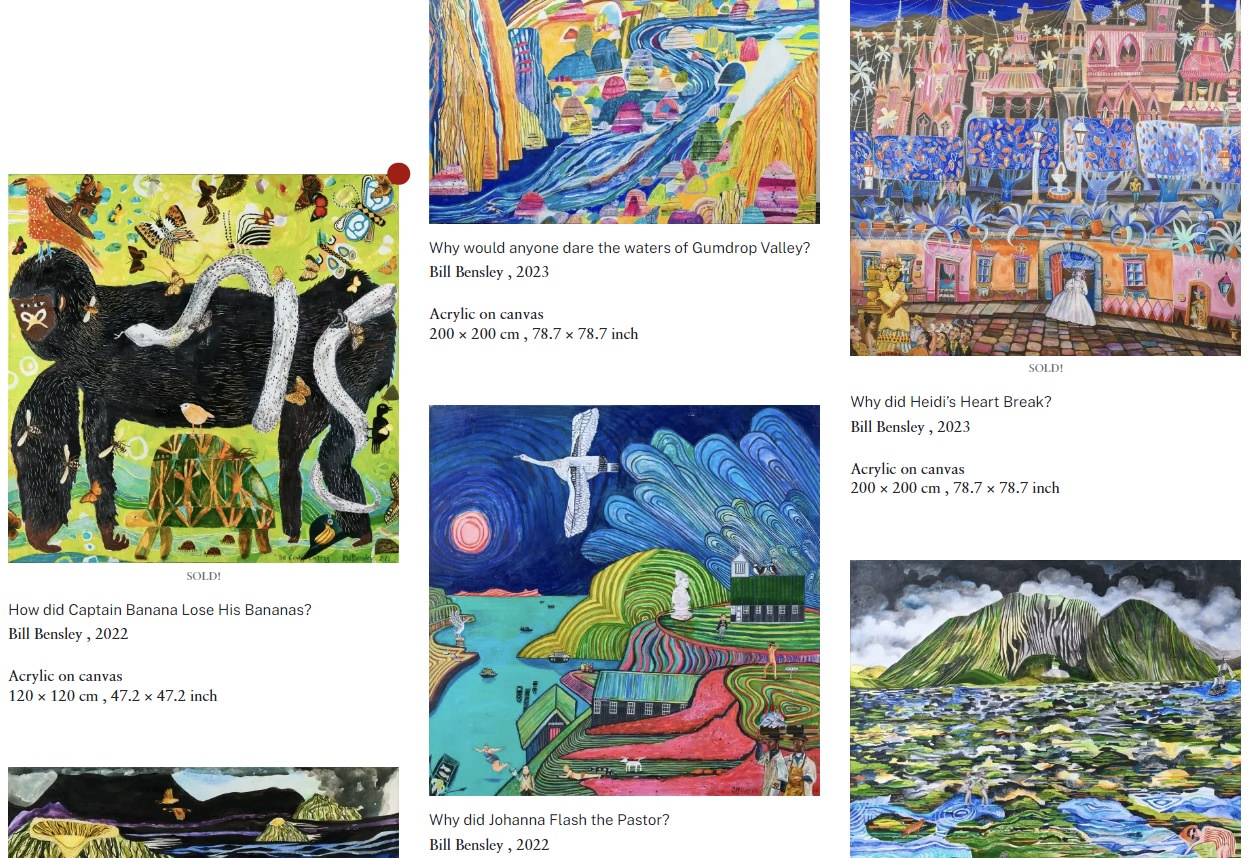Click title 'Why would anyone dare the waters of Gumdrop Valley?'
This screenshot has width=1260, height=858.
(619, 248)
